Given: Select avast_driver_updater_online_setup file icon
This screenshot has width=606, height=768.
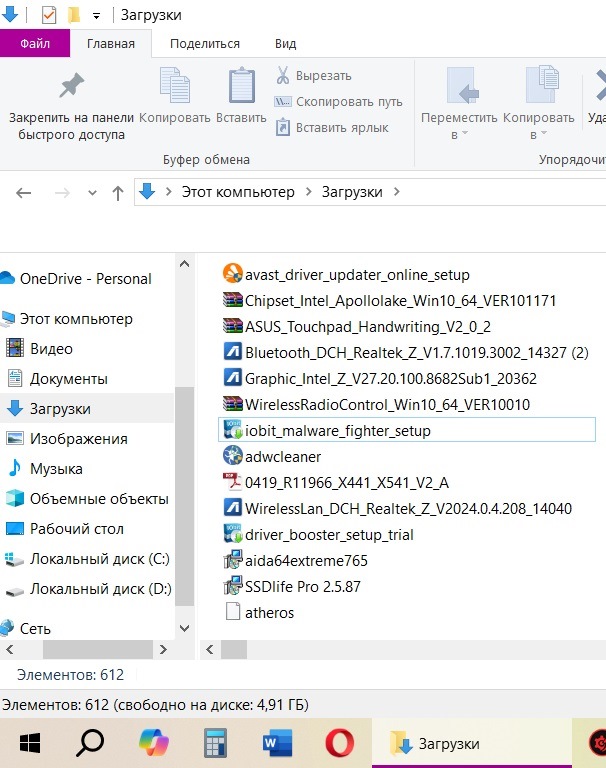Looking at the screenshot, I should tap(233, 274).
